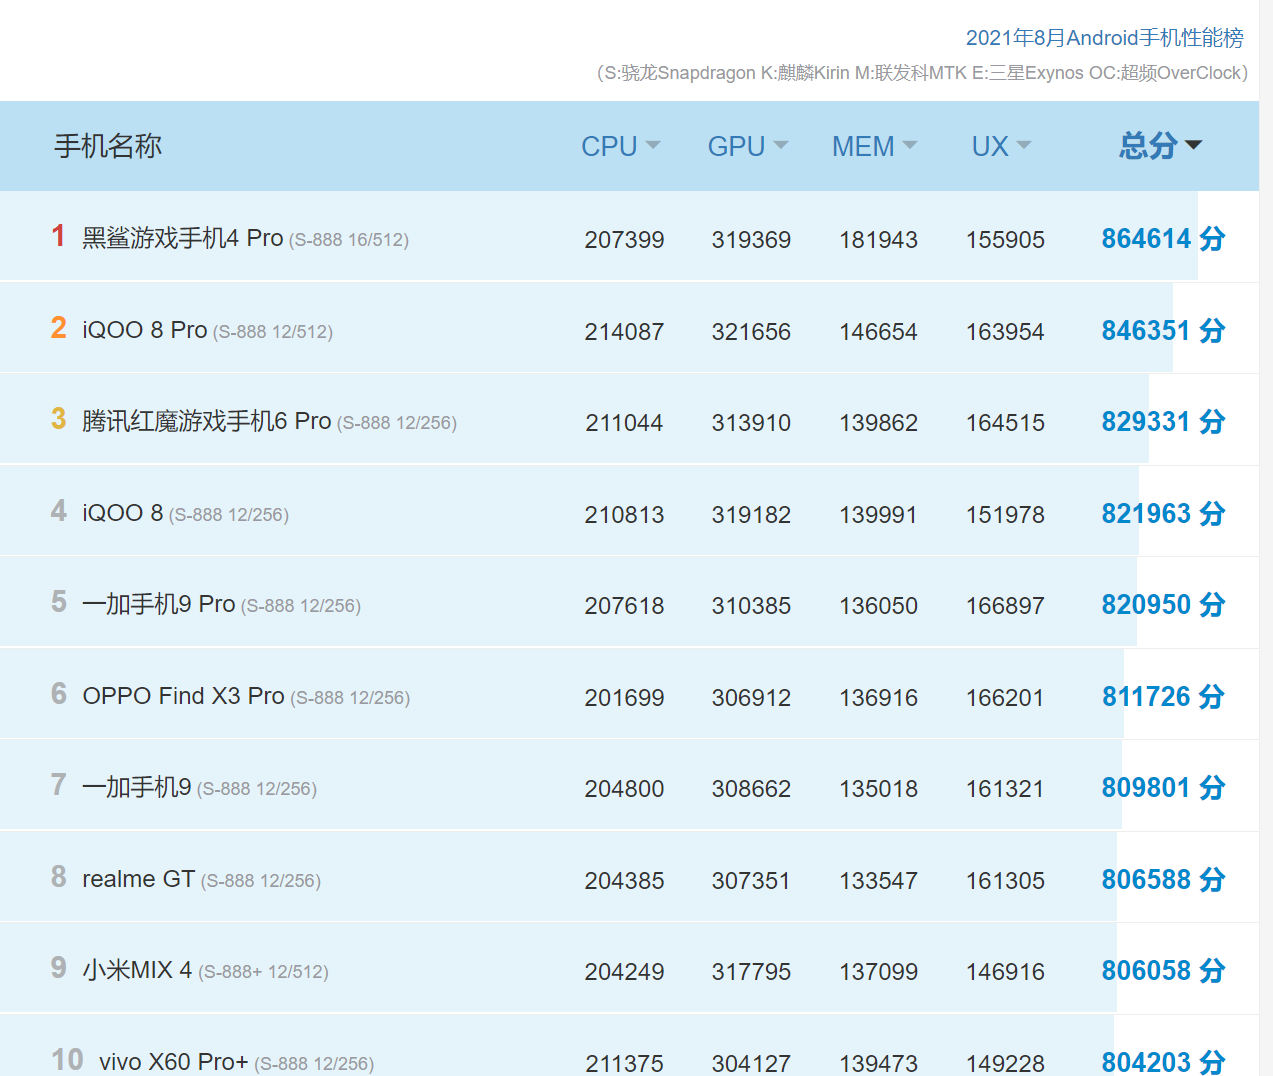Open the 2021年8月Android手机性能榜 link
This screenshot has width=1273, height=1076.
[1104, 38]
